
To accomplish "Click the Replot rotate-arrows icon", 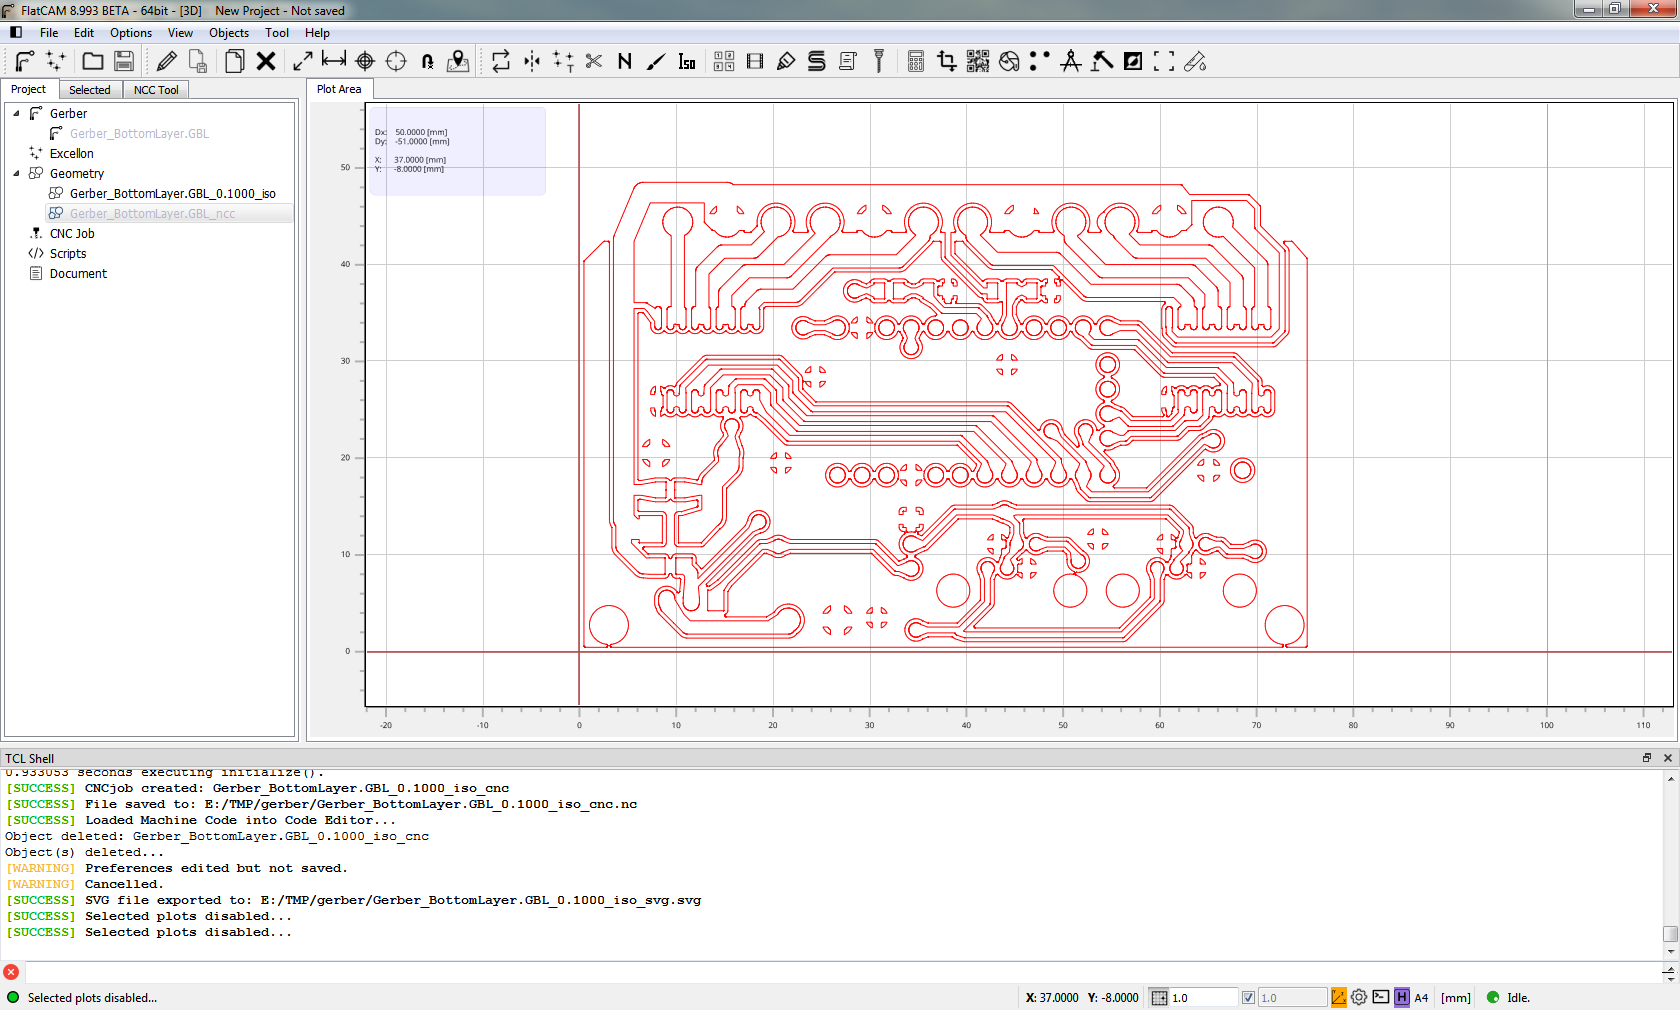I will [x=501, y=61].
